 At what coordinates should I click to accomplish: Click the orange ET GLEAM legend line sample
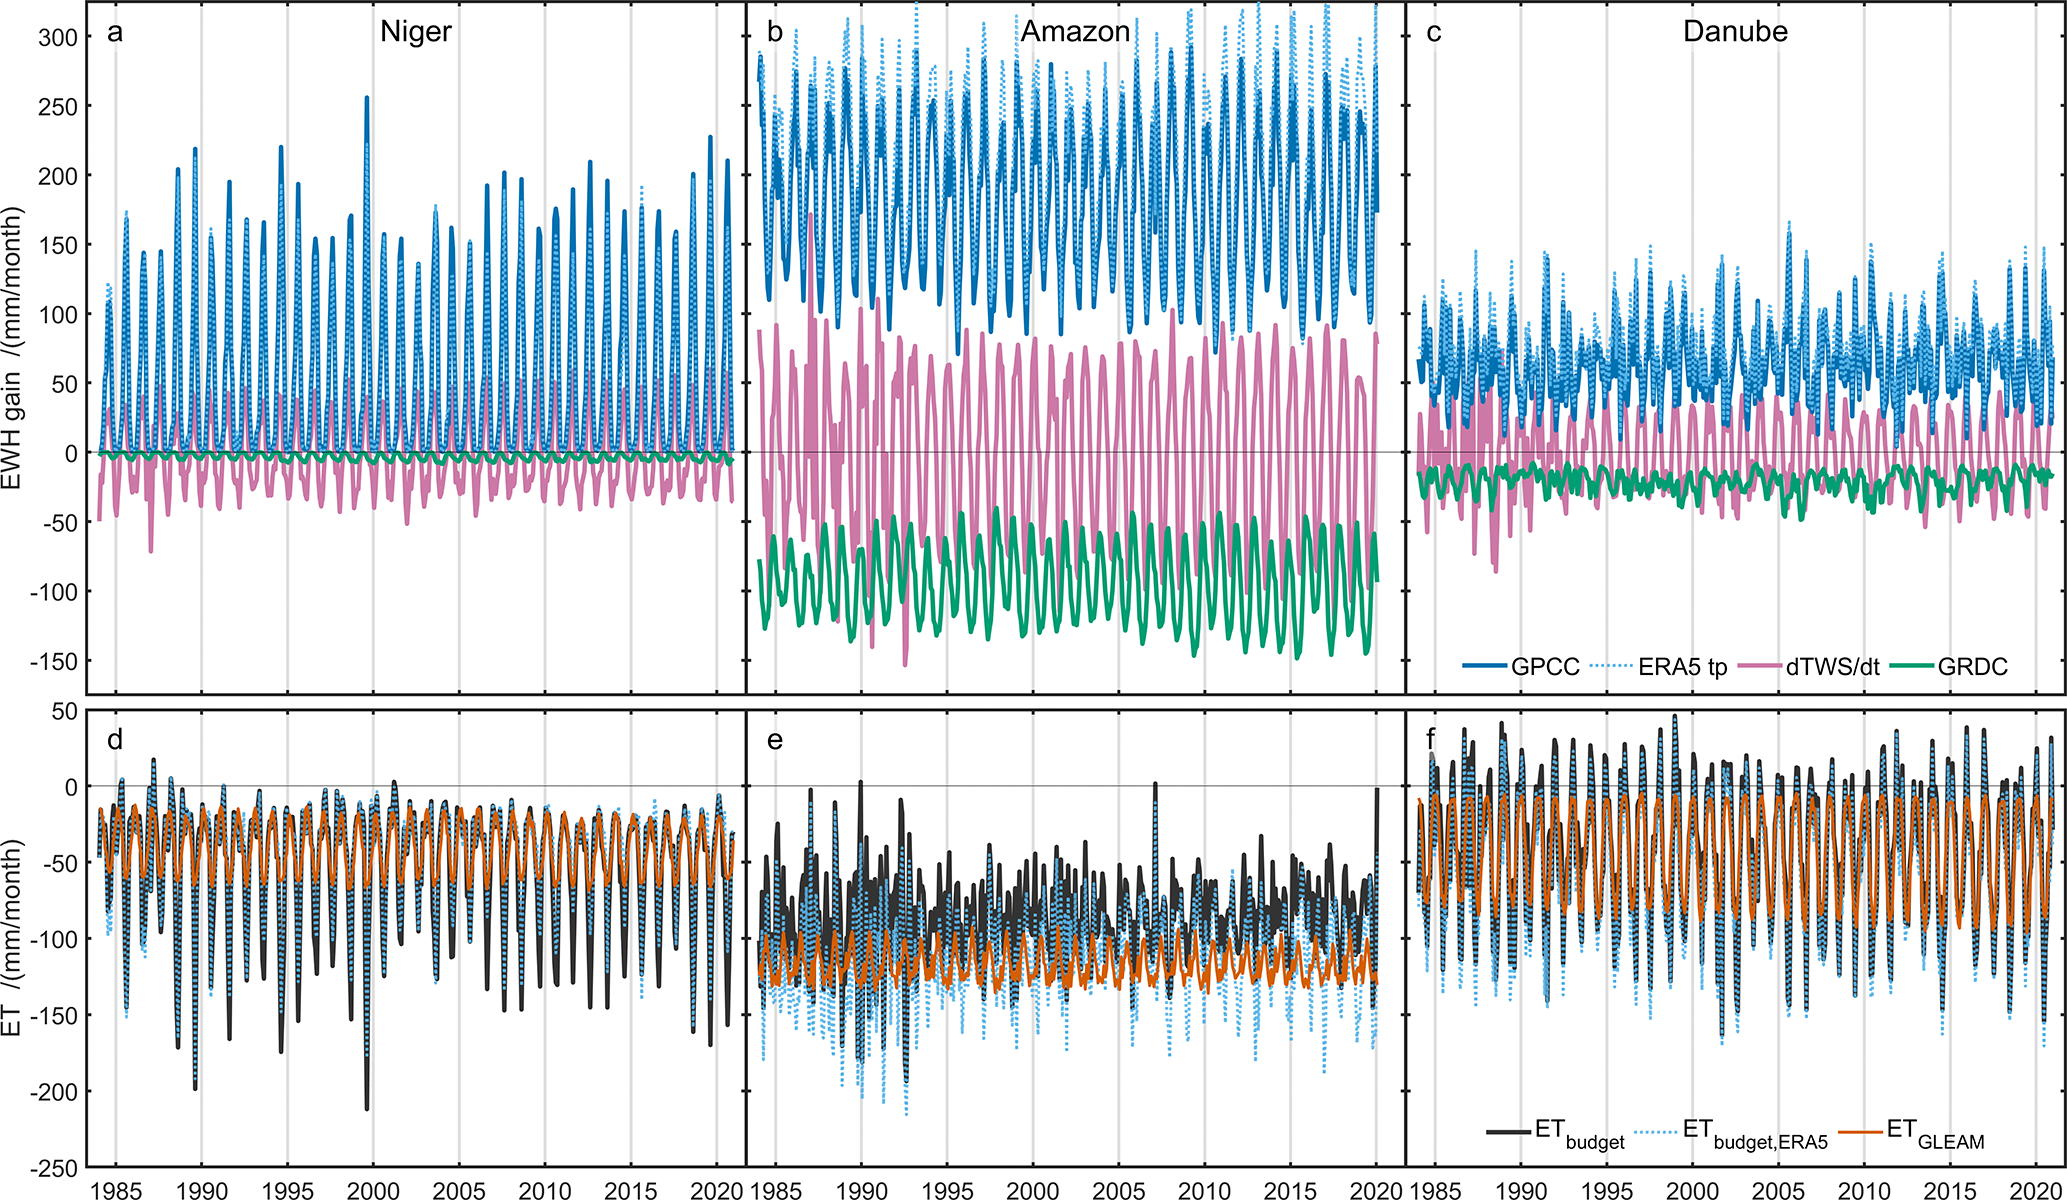[x=1860, y=1132]
